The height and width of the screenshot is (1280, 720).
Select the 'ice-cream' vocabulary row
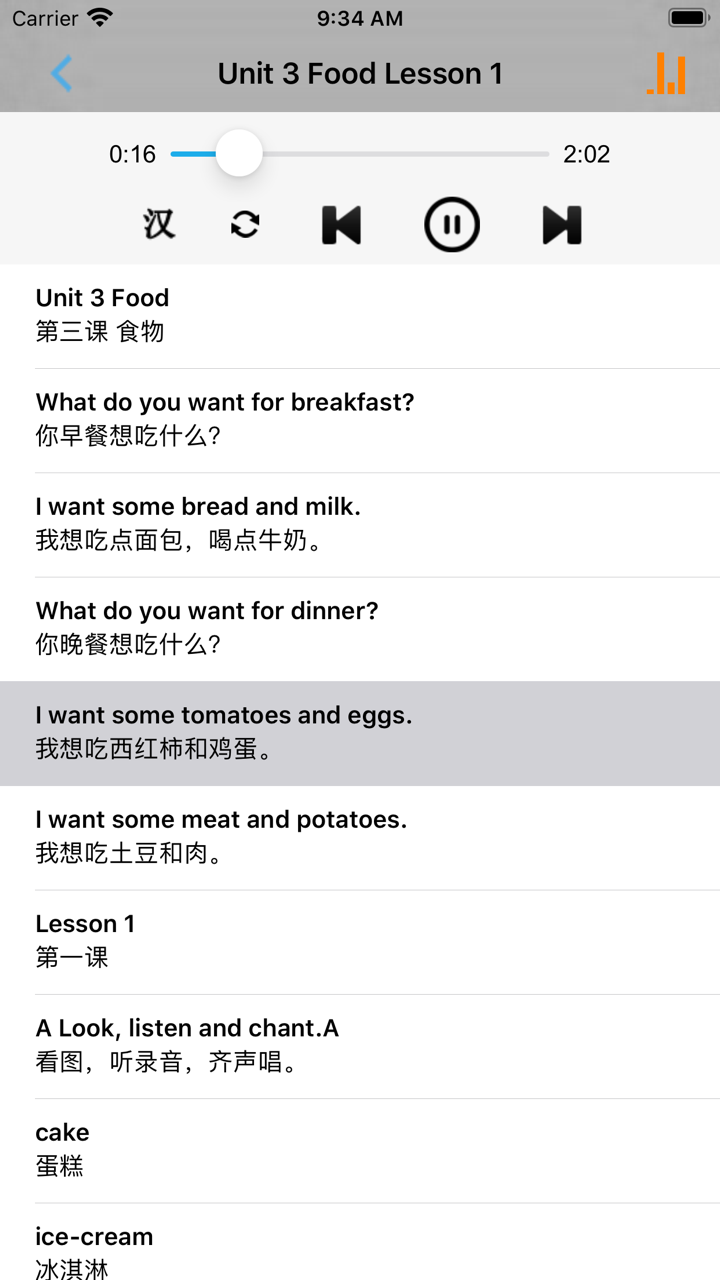click(x=360, y=1250)
